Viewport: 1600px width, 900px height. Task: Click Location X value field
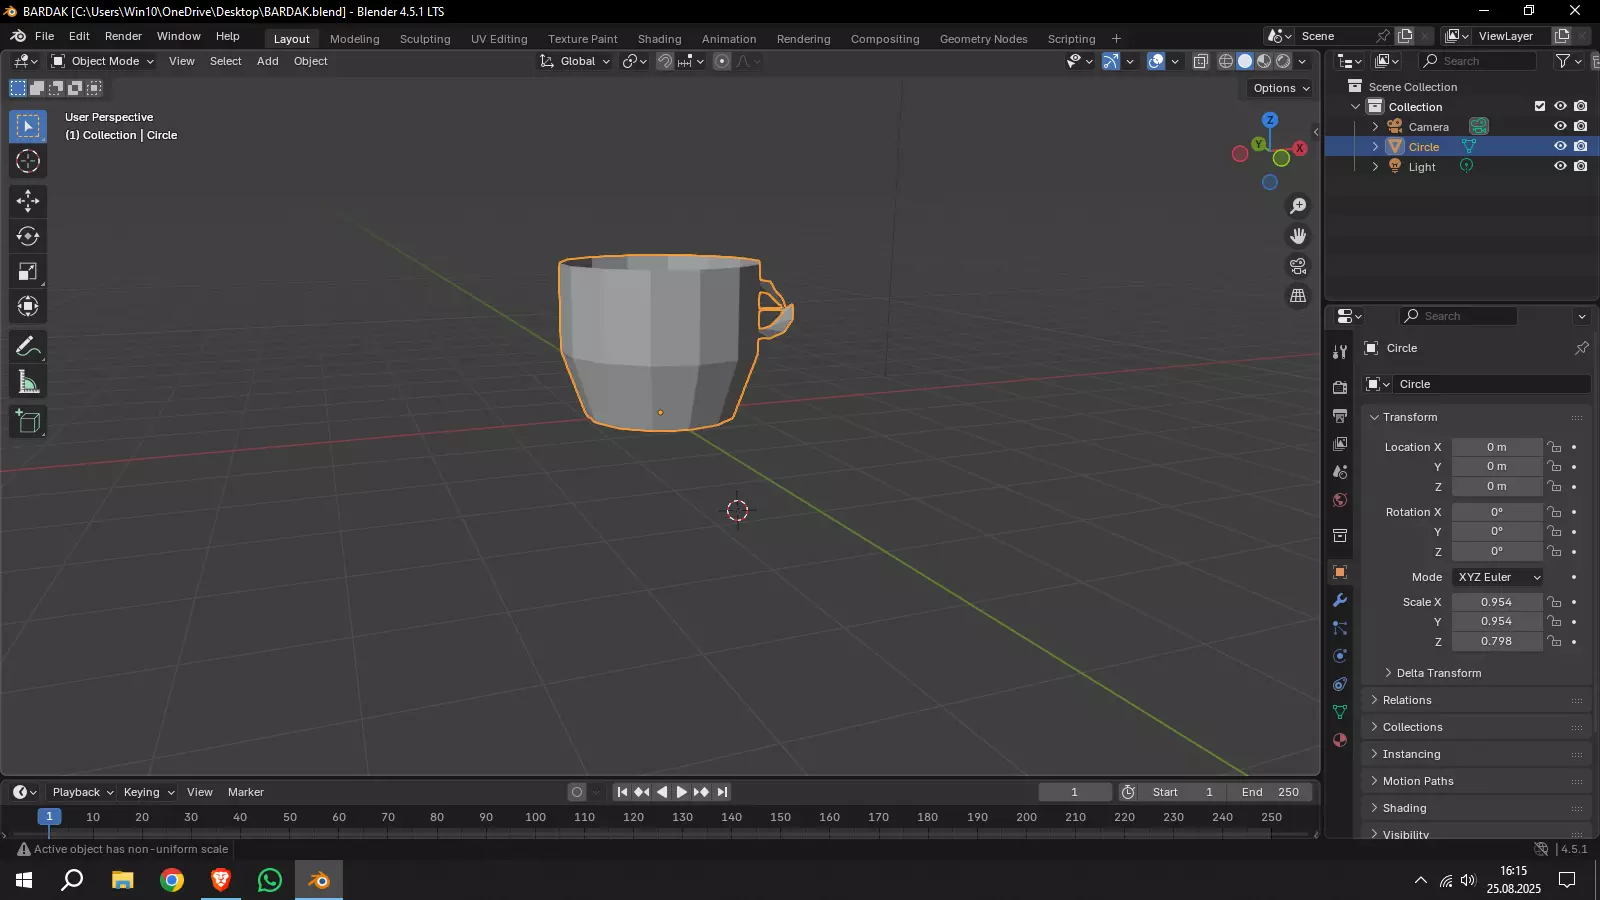pyautogui.click(x=1496, y=447)
